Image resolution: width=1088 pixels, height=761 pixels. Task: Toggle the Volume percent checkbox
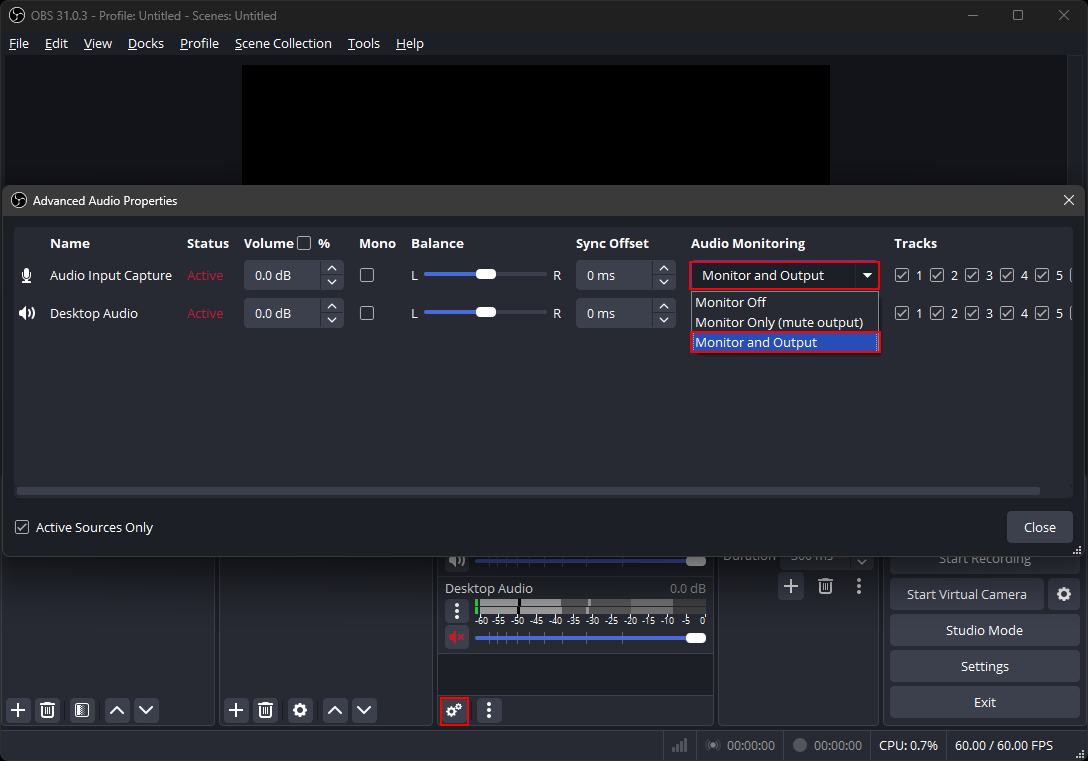coord(304,243)
